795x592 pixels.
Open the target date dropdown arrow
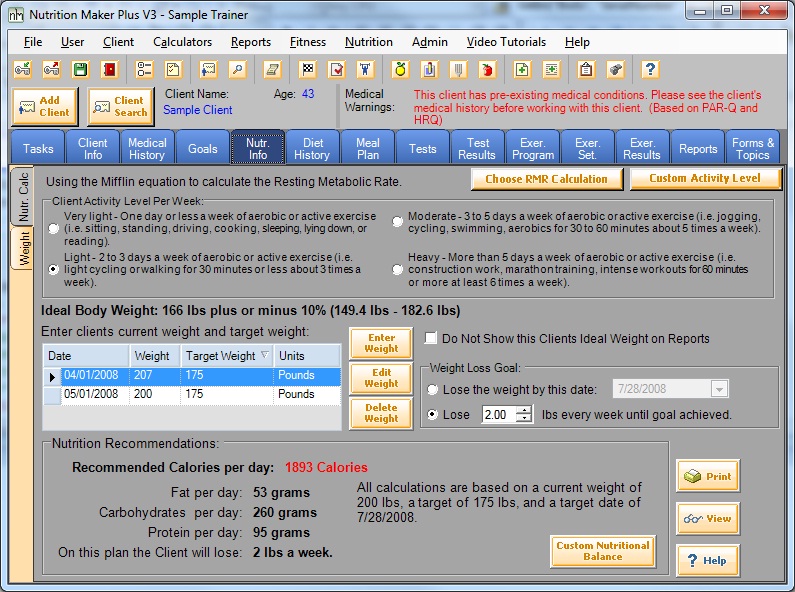(719, 389)
